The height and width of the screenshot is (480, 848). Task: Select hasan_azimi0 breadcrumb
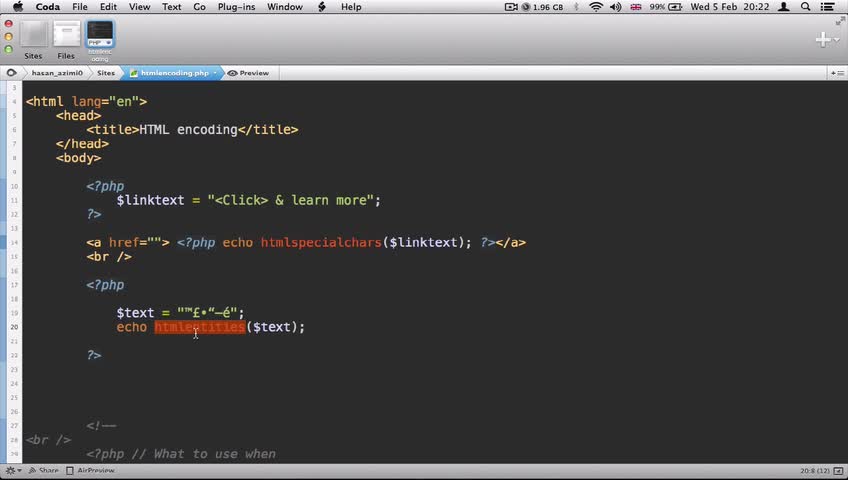[57, 72]
